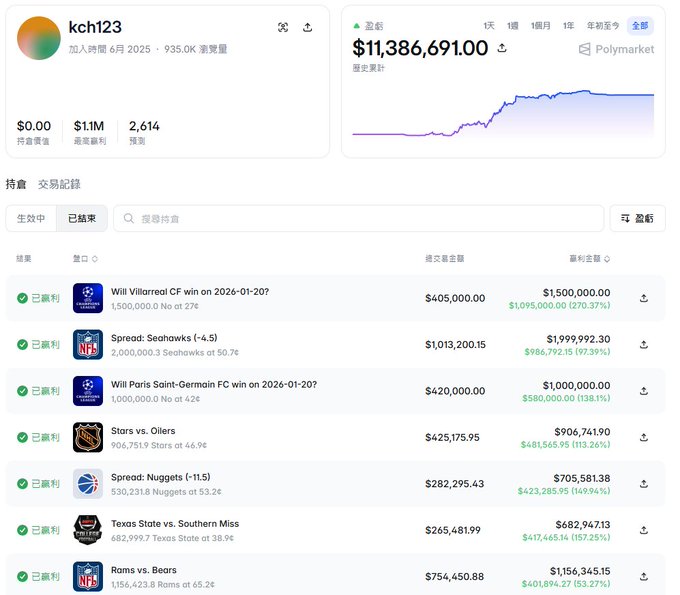Screen dimensions: 680x595
Task: Click the $0.00 持倉價值 stat
Action: pos(33,132)
